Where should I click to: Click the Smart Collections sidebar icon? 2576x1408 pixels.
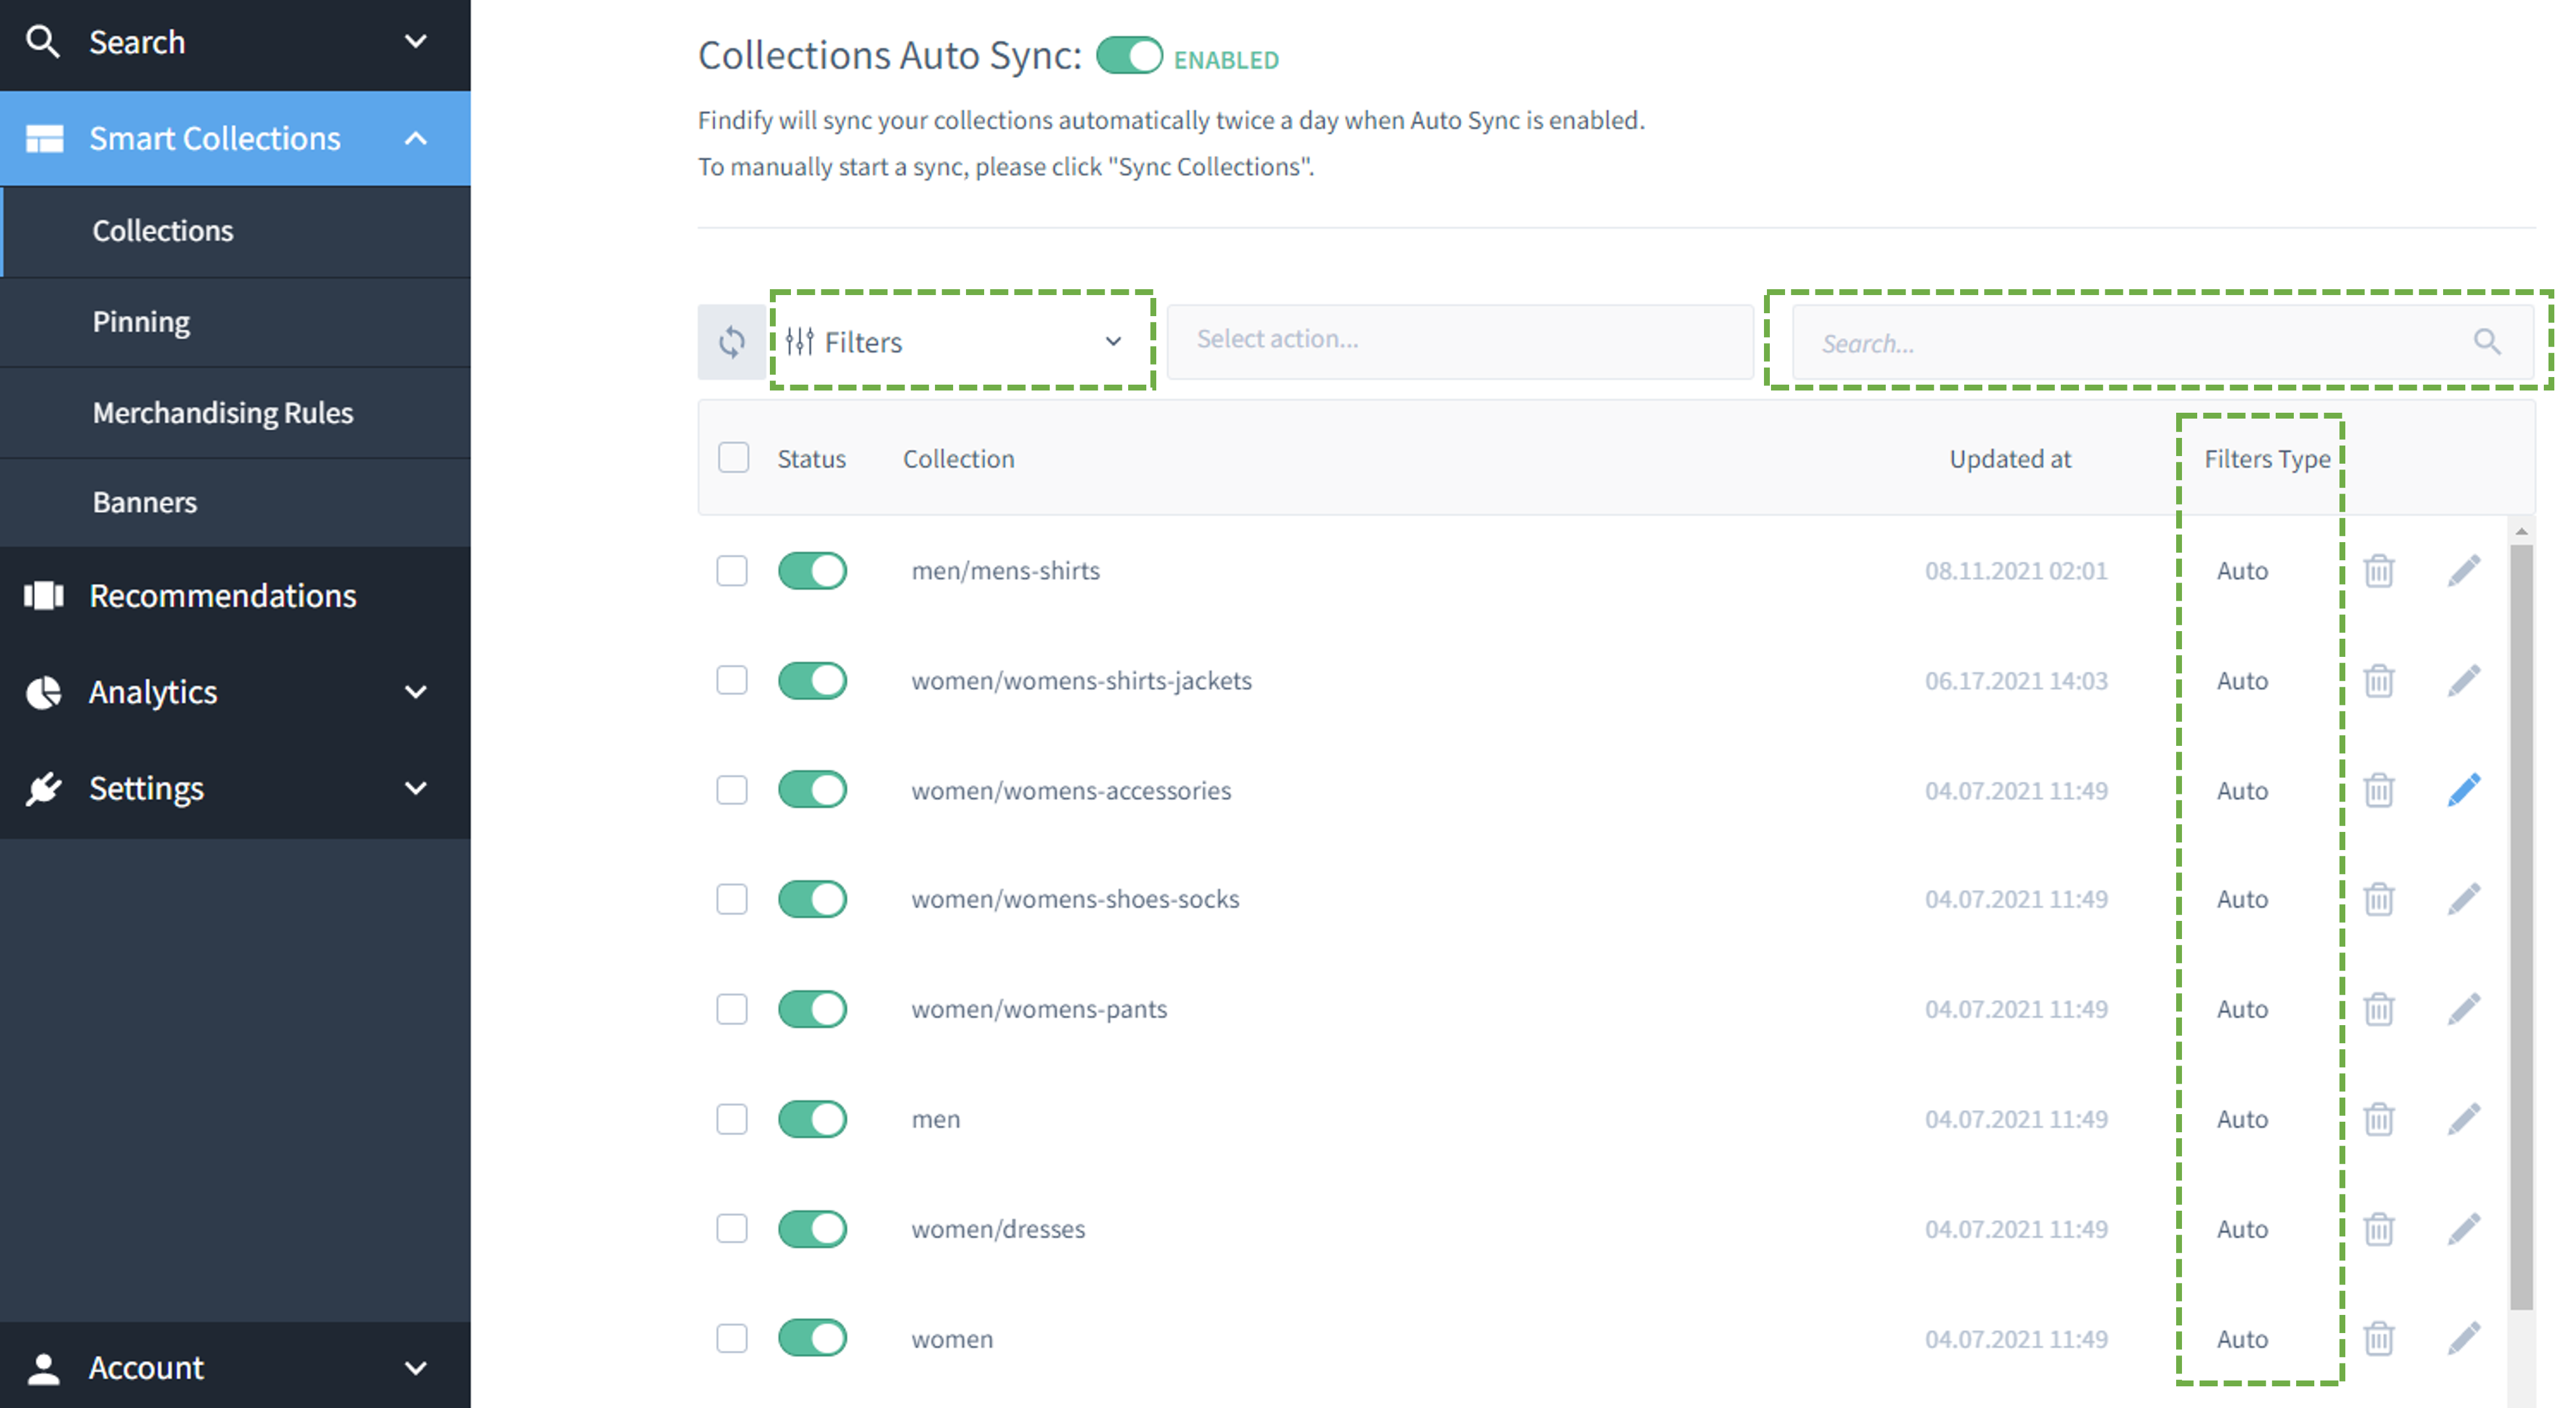pos(44,138)
